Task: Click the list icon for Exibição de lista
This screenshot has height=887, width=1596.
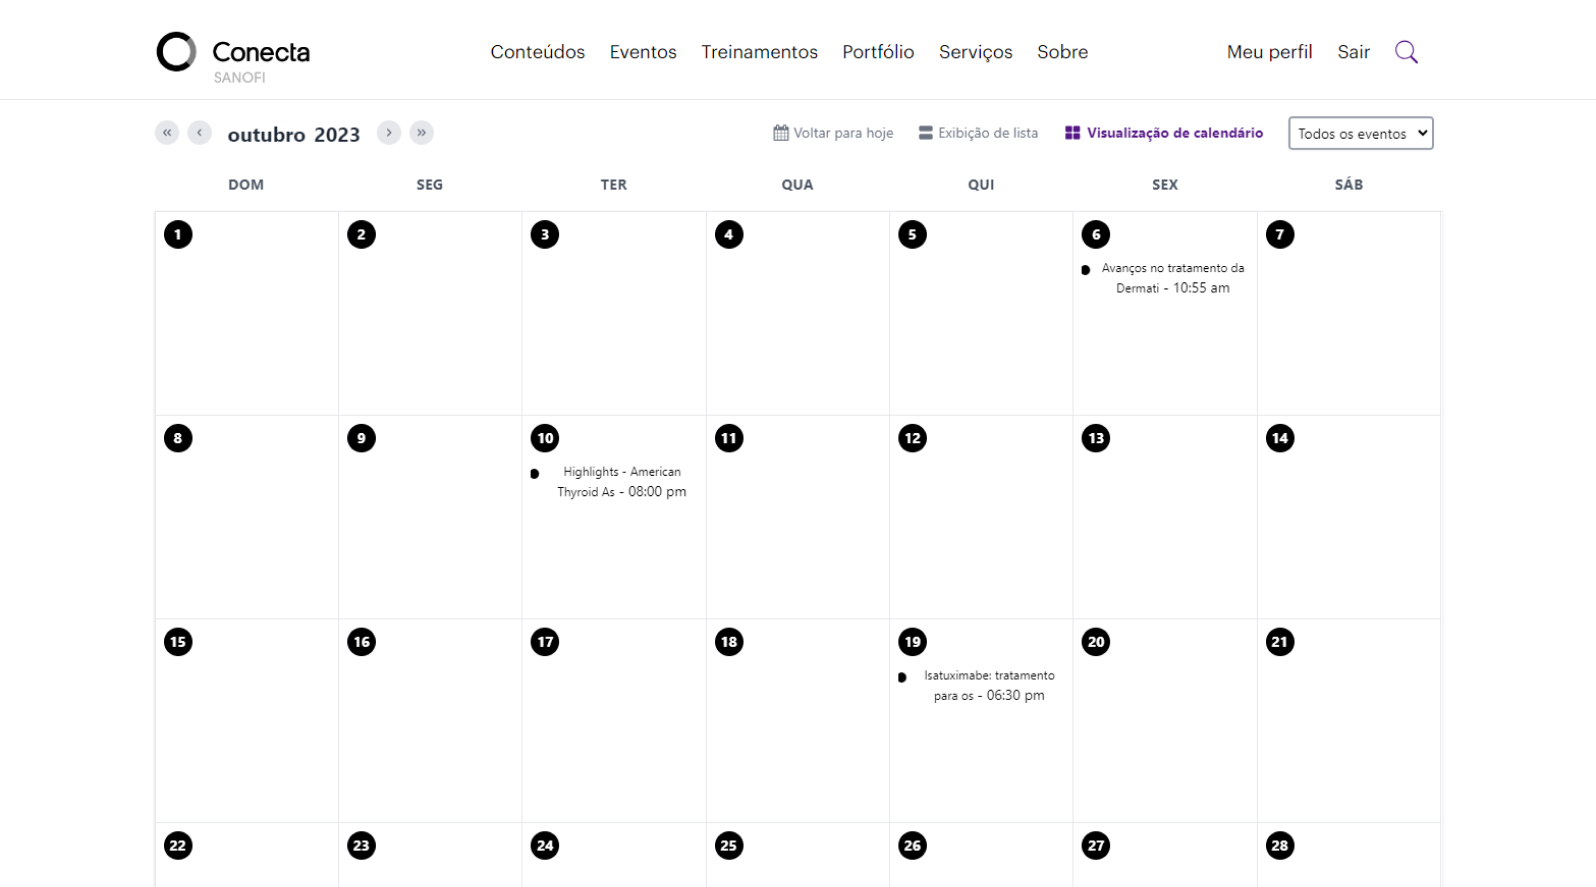Action: pyautogui.click(x=926, y=133)
